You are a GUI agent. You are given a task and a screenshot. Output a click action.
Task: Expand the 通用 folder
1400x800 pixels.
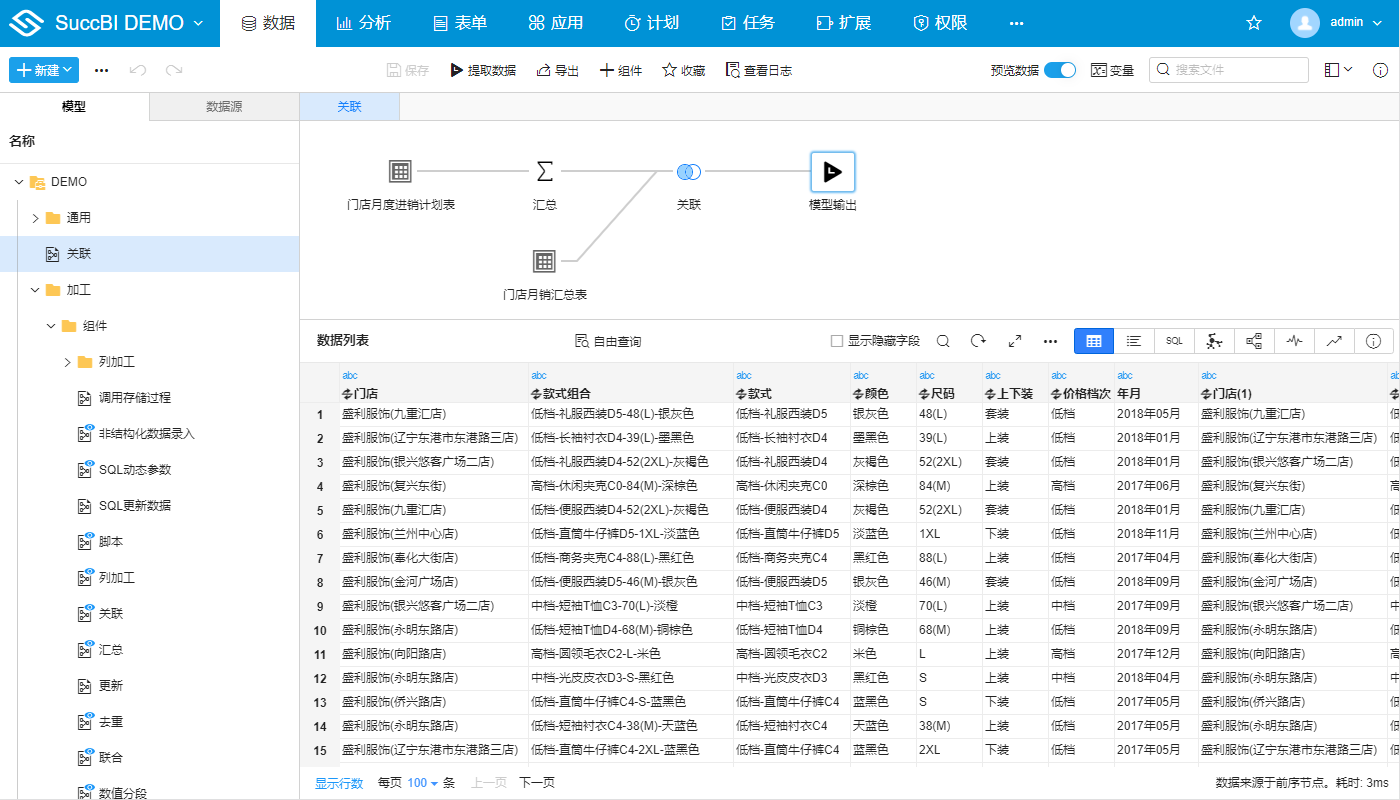35,218
